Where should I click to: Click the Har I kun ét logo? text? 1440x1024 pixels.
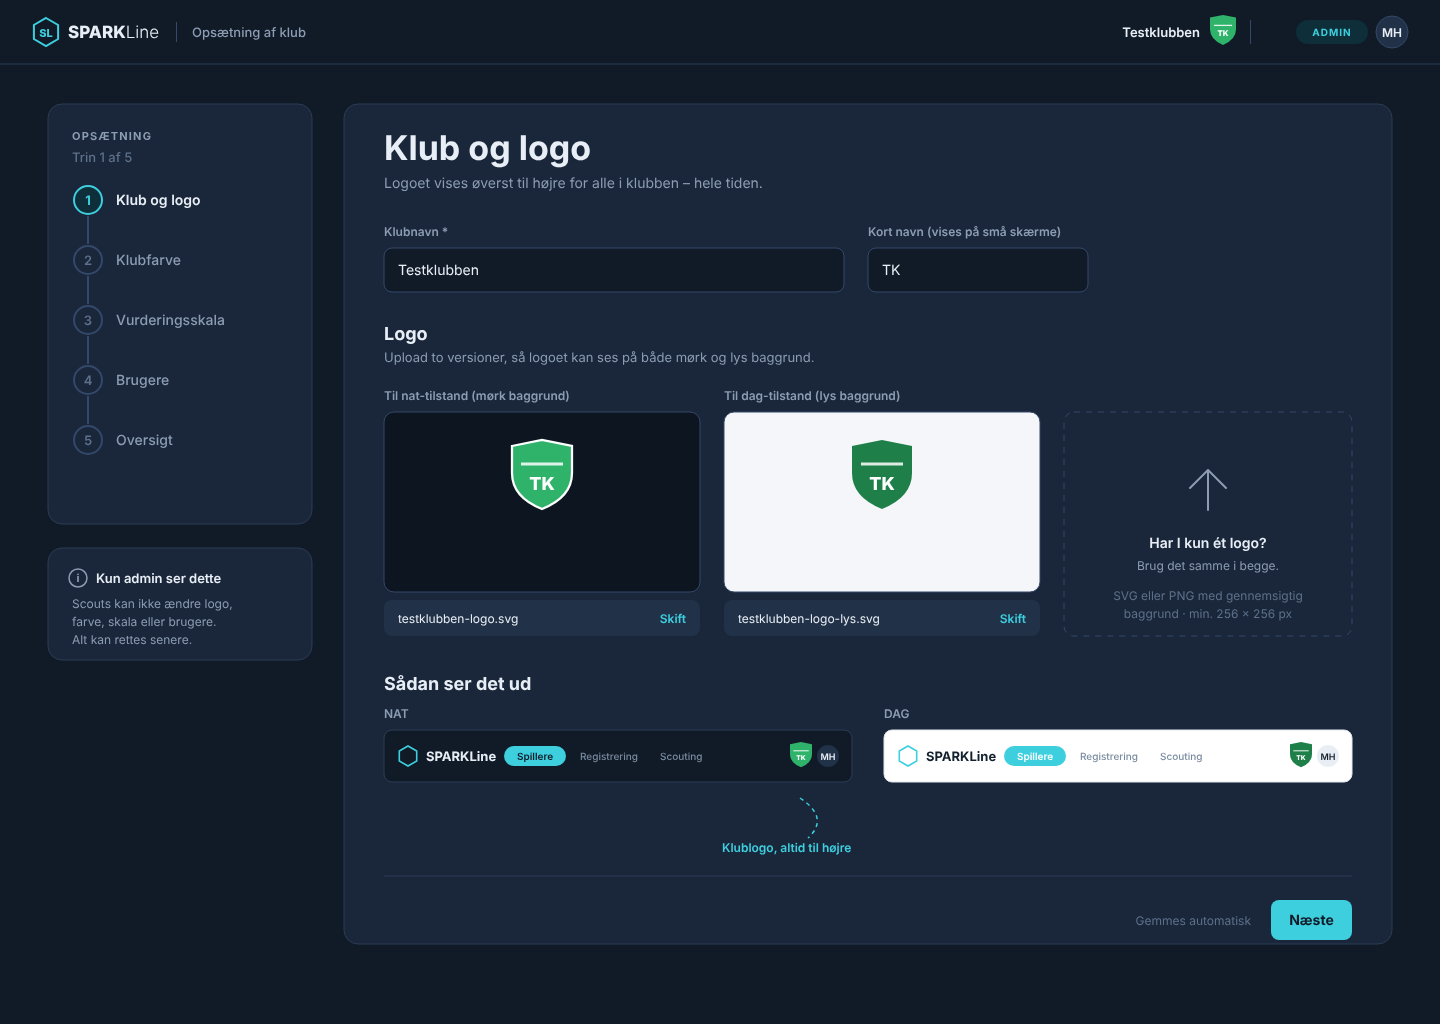click(x=1208, y=543)
